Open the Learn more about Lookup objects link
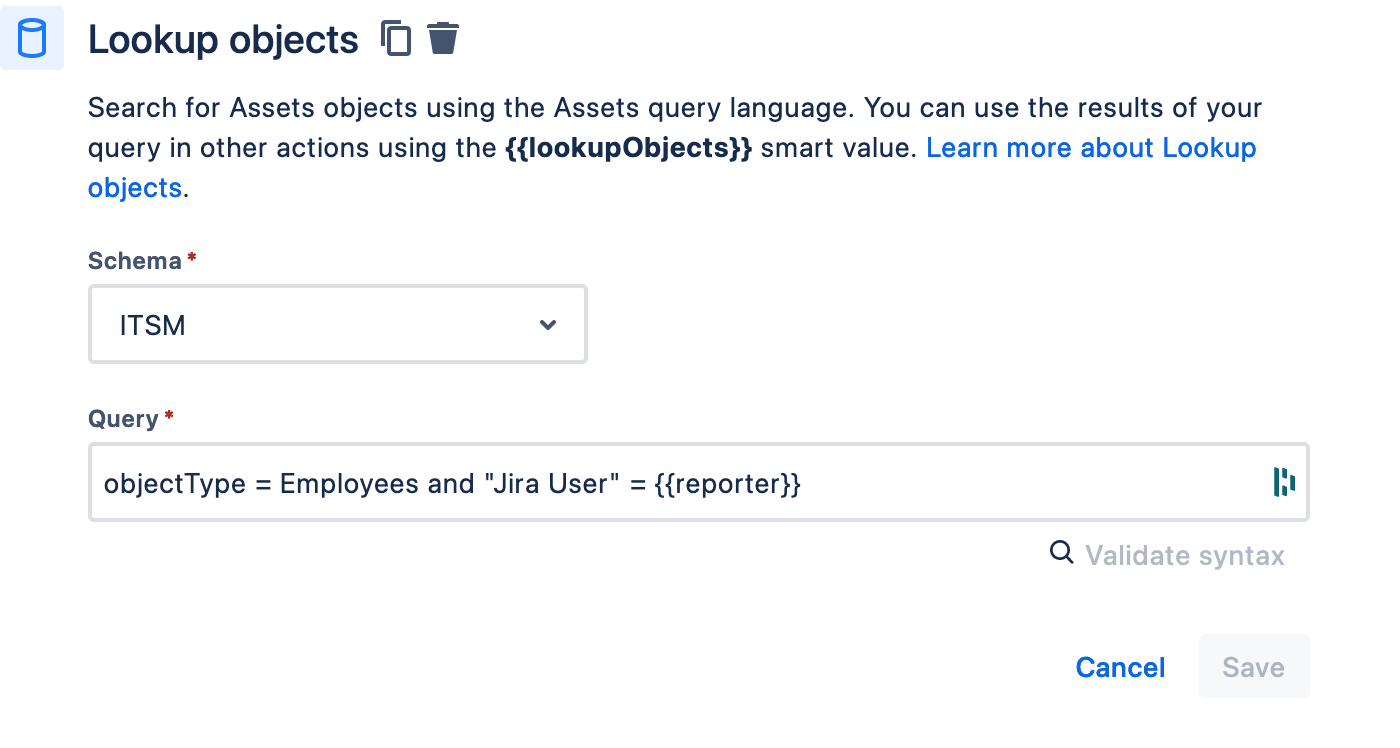The height and width of the screenshot is (748, 1400). (x=1091, y=147)
